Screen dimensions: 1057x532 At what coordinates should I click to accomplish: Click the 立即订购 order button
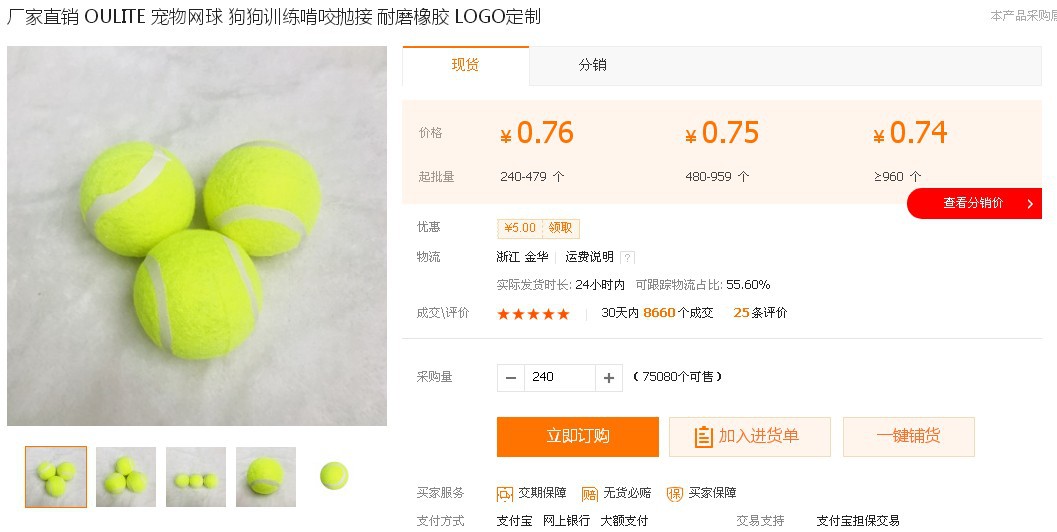578,437
